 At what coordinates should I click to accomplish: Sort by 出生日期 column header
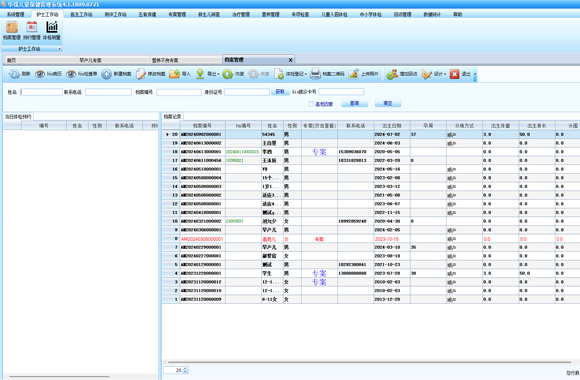pyautogui.click(x=392, y=126)
